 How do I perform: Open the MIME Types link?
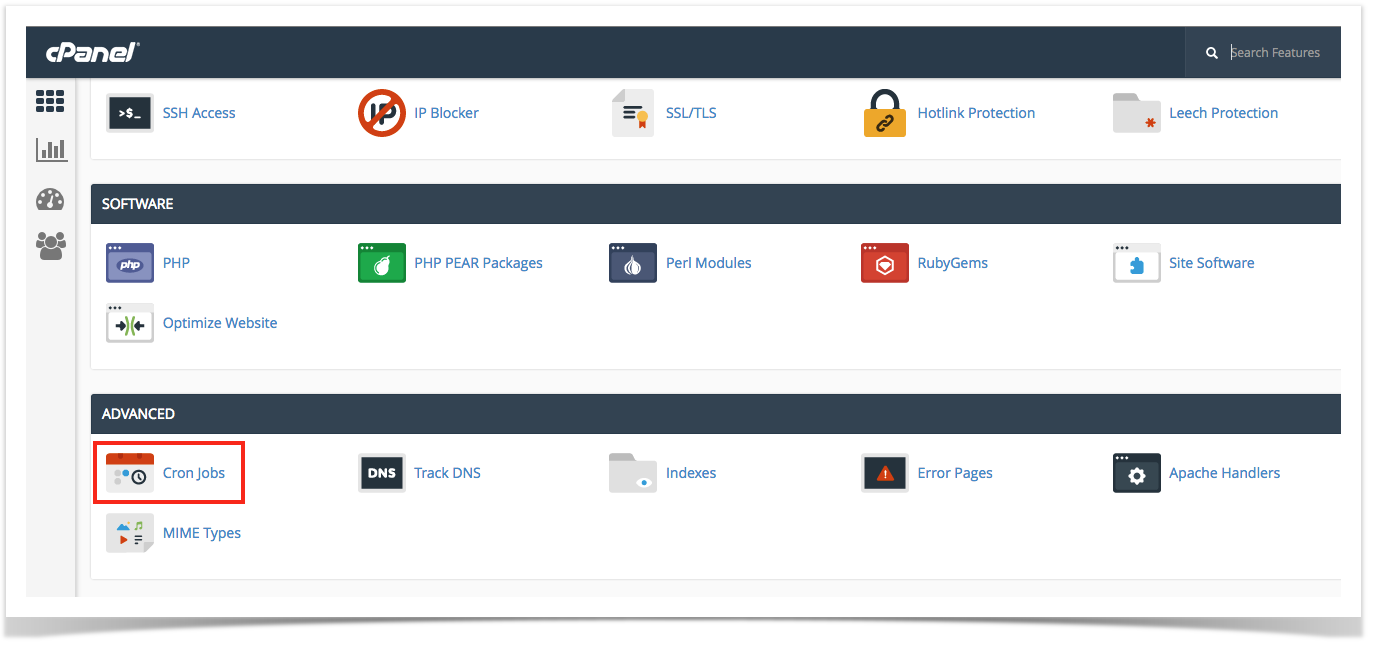(x=202, y=533)
